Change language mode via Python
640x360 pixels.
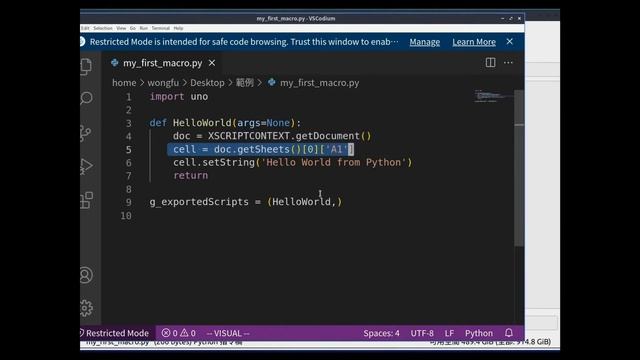pos(479,333)
